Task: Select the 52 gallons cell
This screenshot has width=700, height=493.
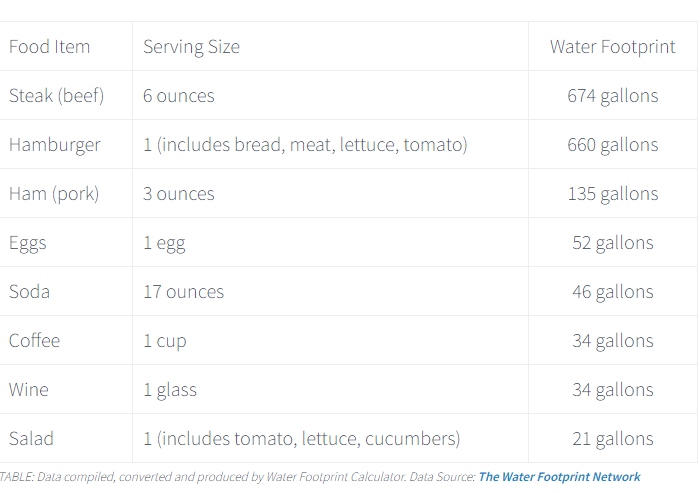Action: pos(612,243)
